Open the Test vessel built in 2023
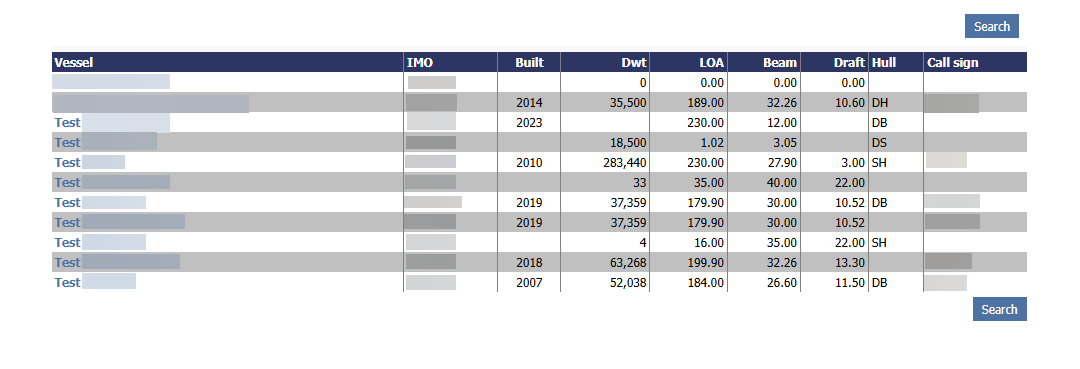 tap(112, 123)
